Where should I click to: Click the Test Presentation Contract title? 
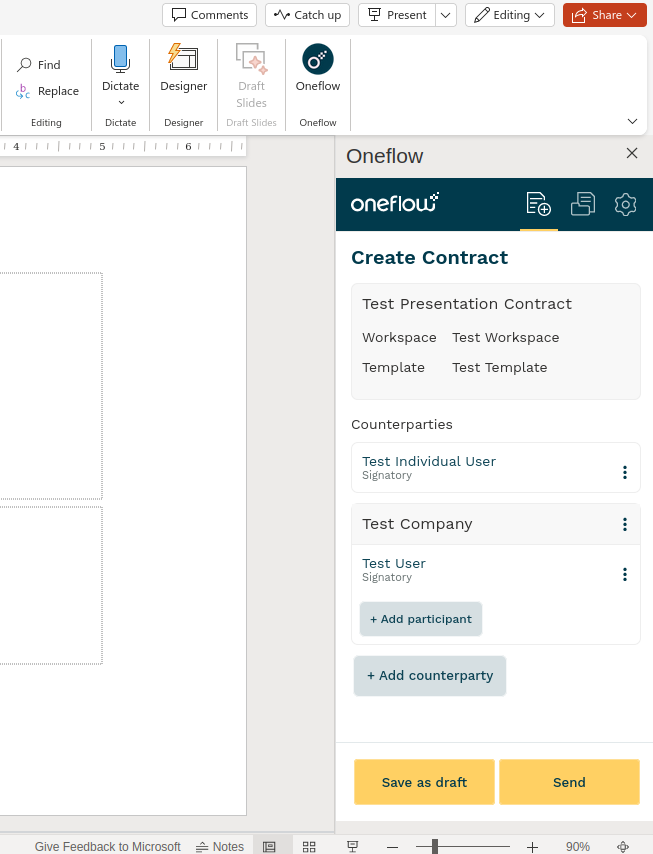467,304
